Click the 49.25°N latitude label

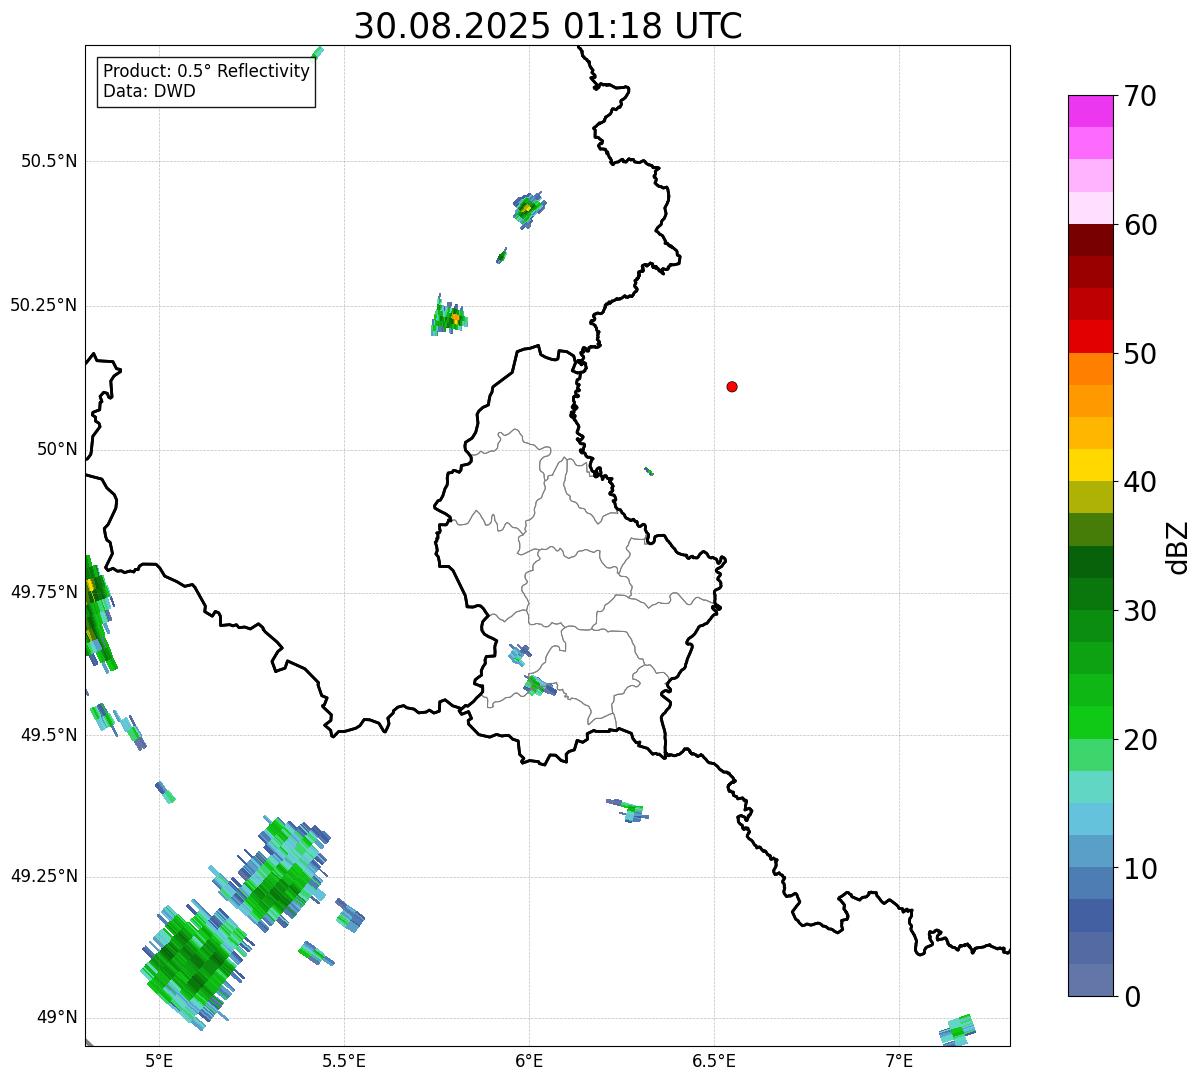(x=44, y=876)
